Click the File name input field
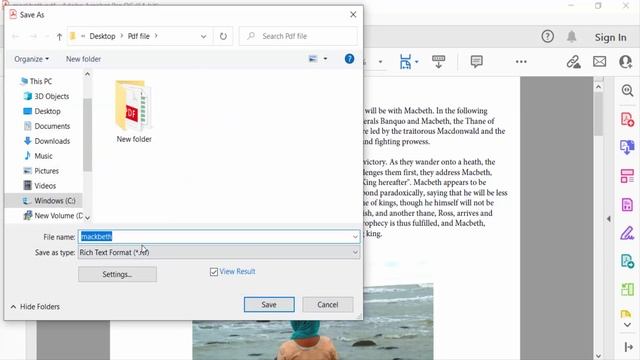This screenshot has width=640, height=360. (215, 237)
